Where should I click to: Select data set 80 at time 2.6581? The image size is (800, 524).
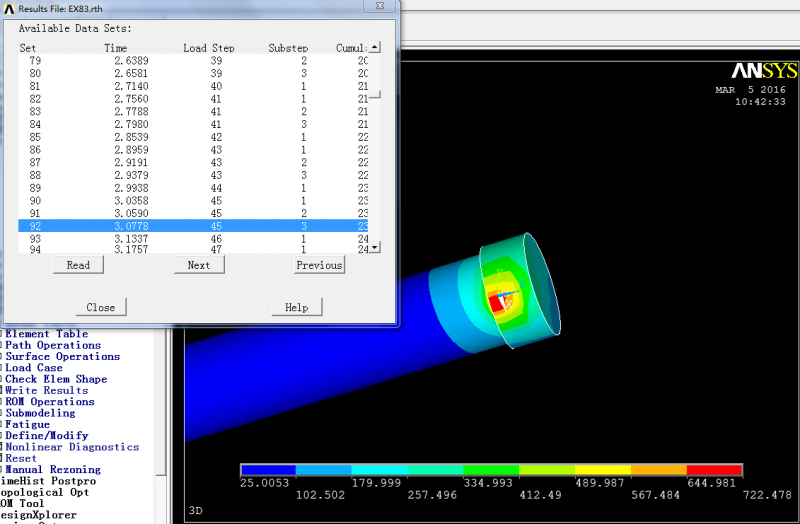193,73
